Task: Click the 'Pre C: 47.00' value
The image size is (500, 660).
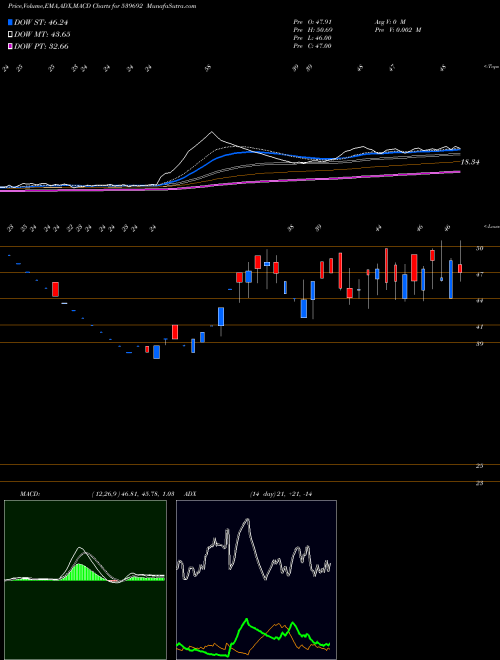Action: (313, 46)
